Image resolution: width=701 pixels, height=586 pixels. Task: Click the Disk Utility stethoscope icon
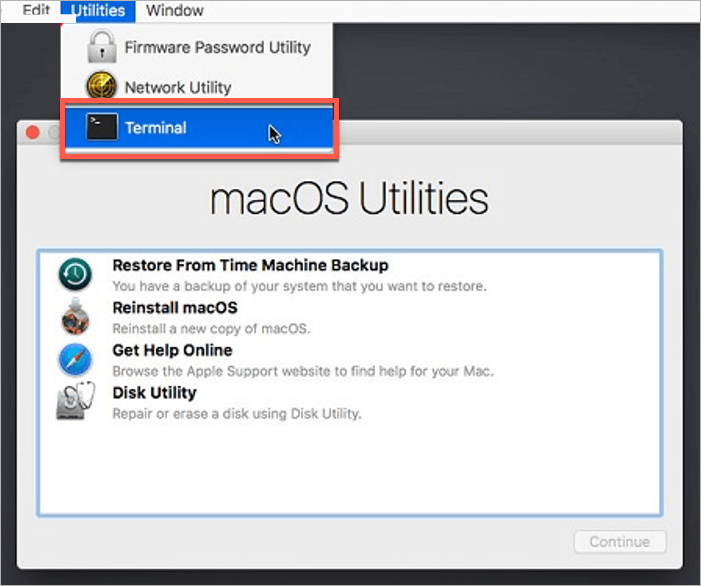pos(75,401)
